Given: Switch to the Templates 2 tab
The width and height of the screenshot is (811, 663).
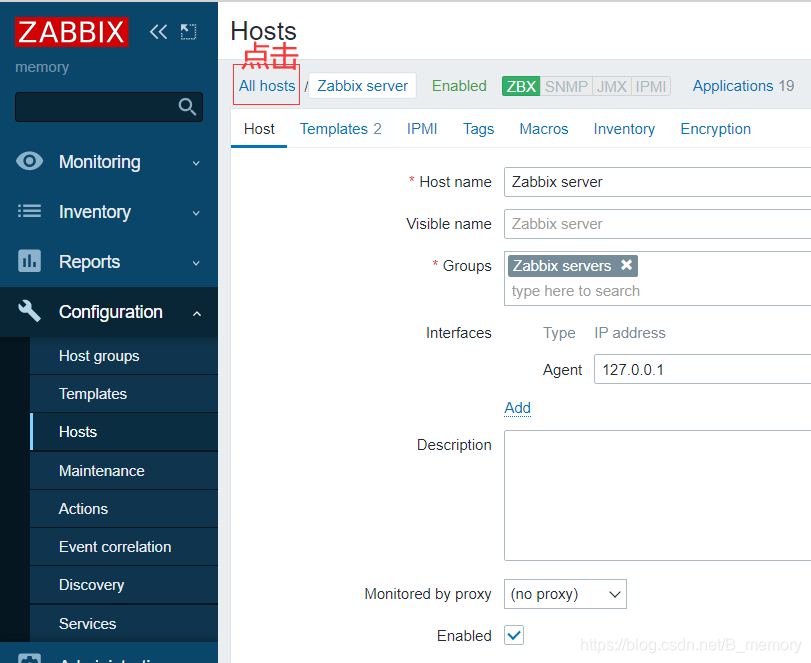Looking at the screenshot, I should (x=340, y=129).
